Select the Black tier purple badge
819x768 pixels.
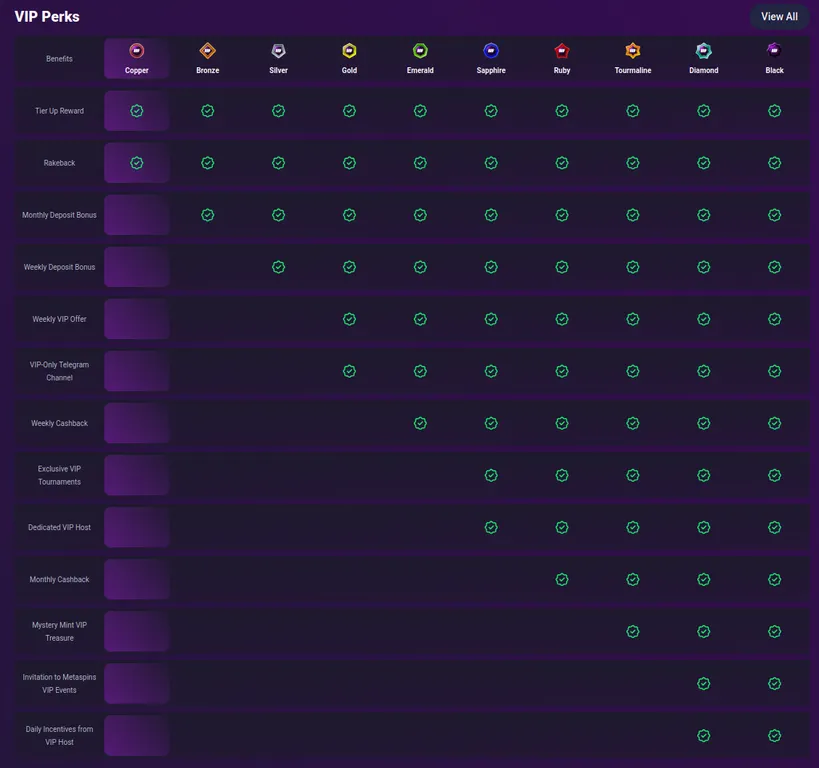point(774,50)
